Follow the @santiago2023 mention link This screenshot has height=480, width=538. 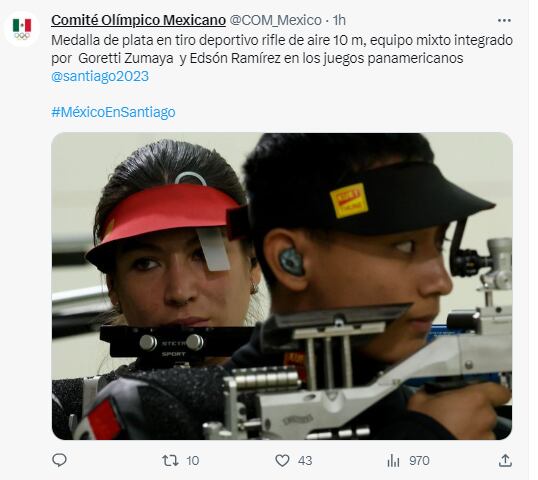[x=100, y=76]
